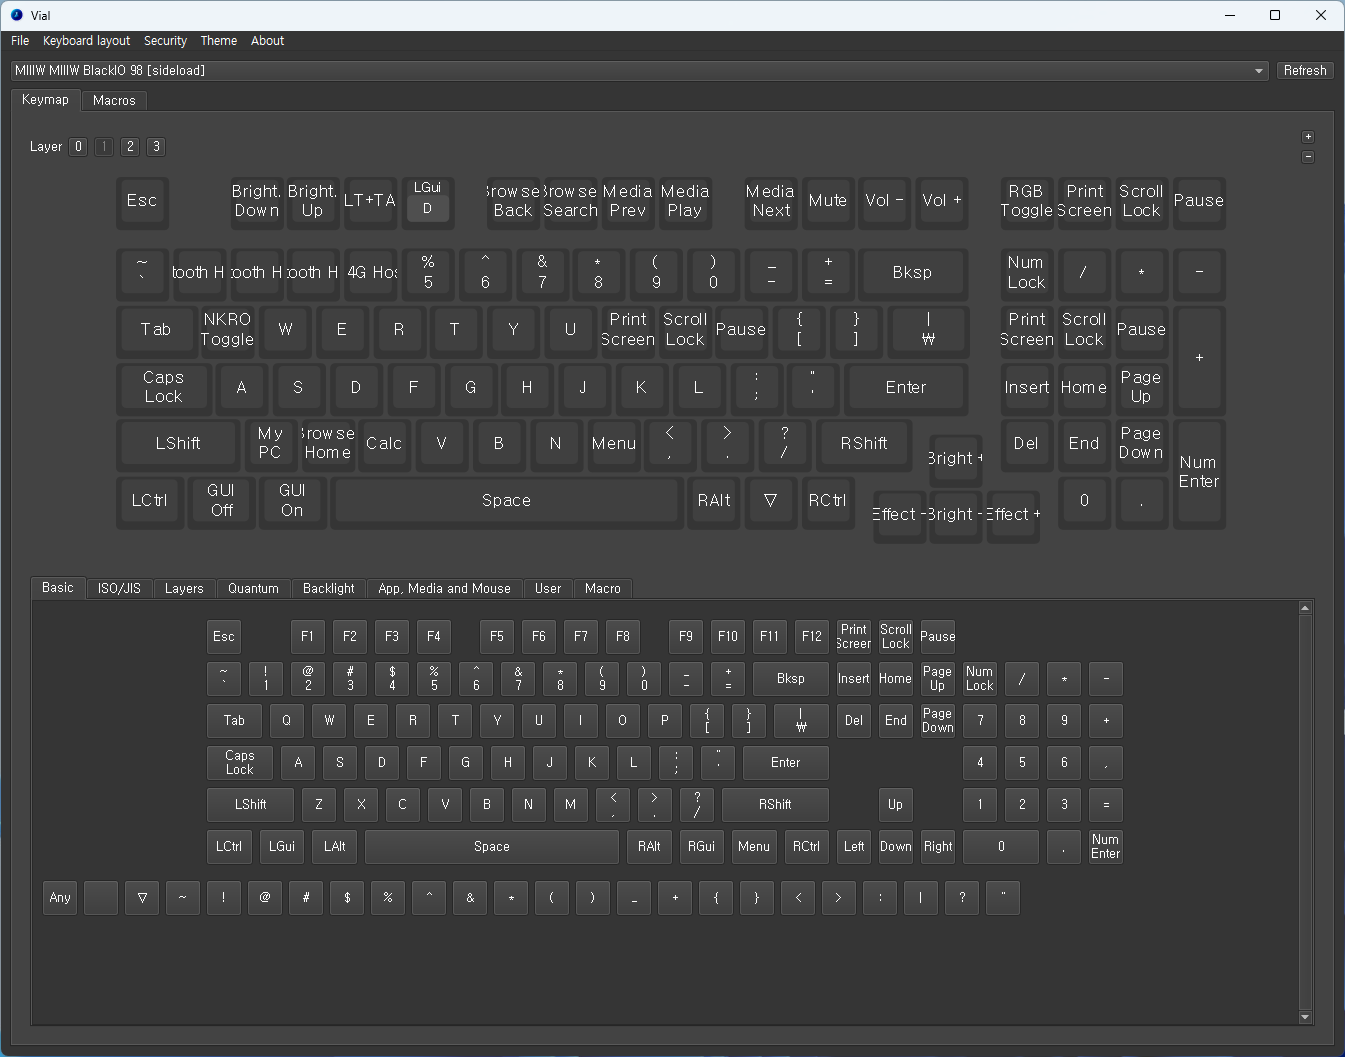Click the Any key button
The image size is (1345, 1057).
click(x=60, y=898)
